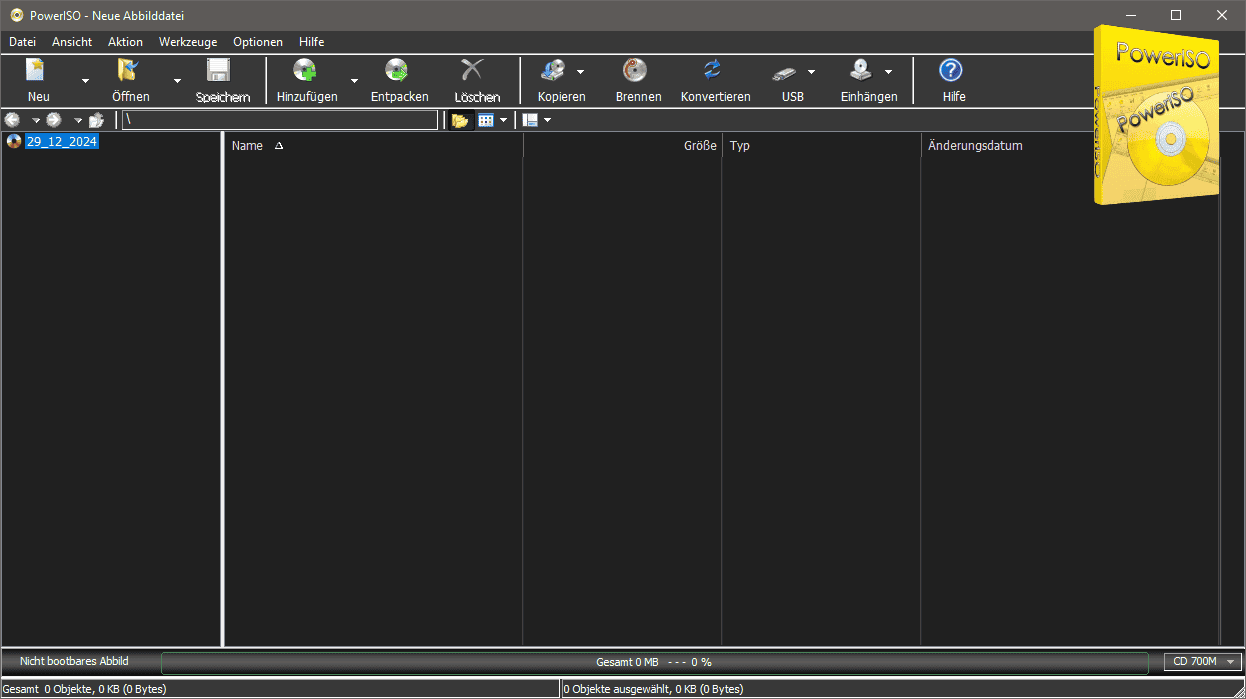Viewport: 1246px width, 699px height.
Task: Open the Kopieren dropdown arrow
Action: pyautogui.click(x=580, y=72)
